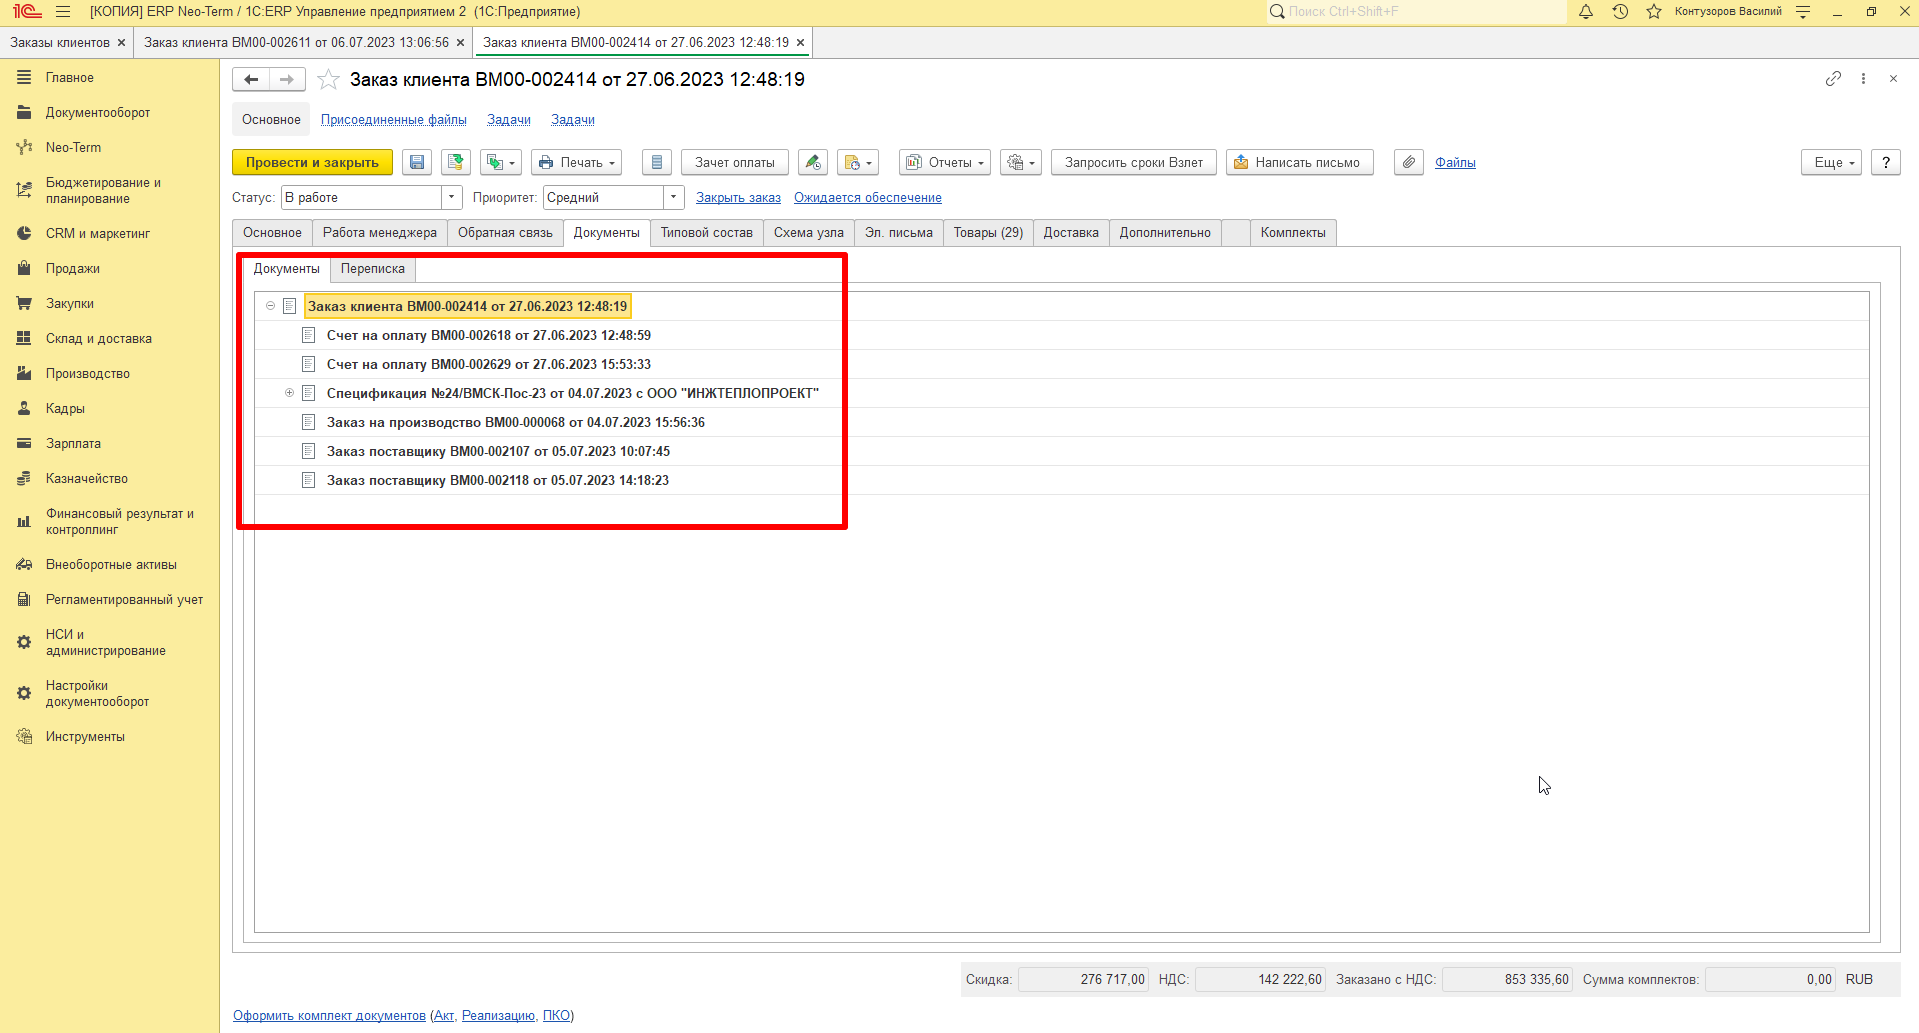Click the Провести и закрыть button

point(312,162)
